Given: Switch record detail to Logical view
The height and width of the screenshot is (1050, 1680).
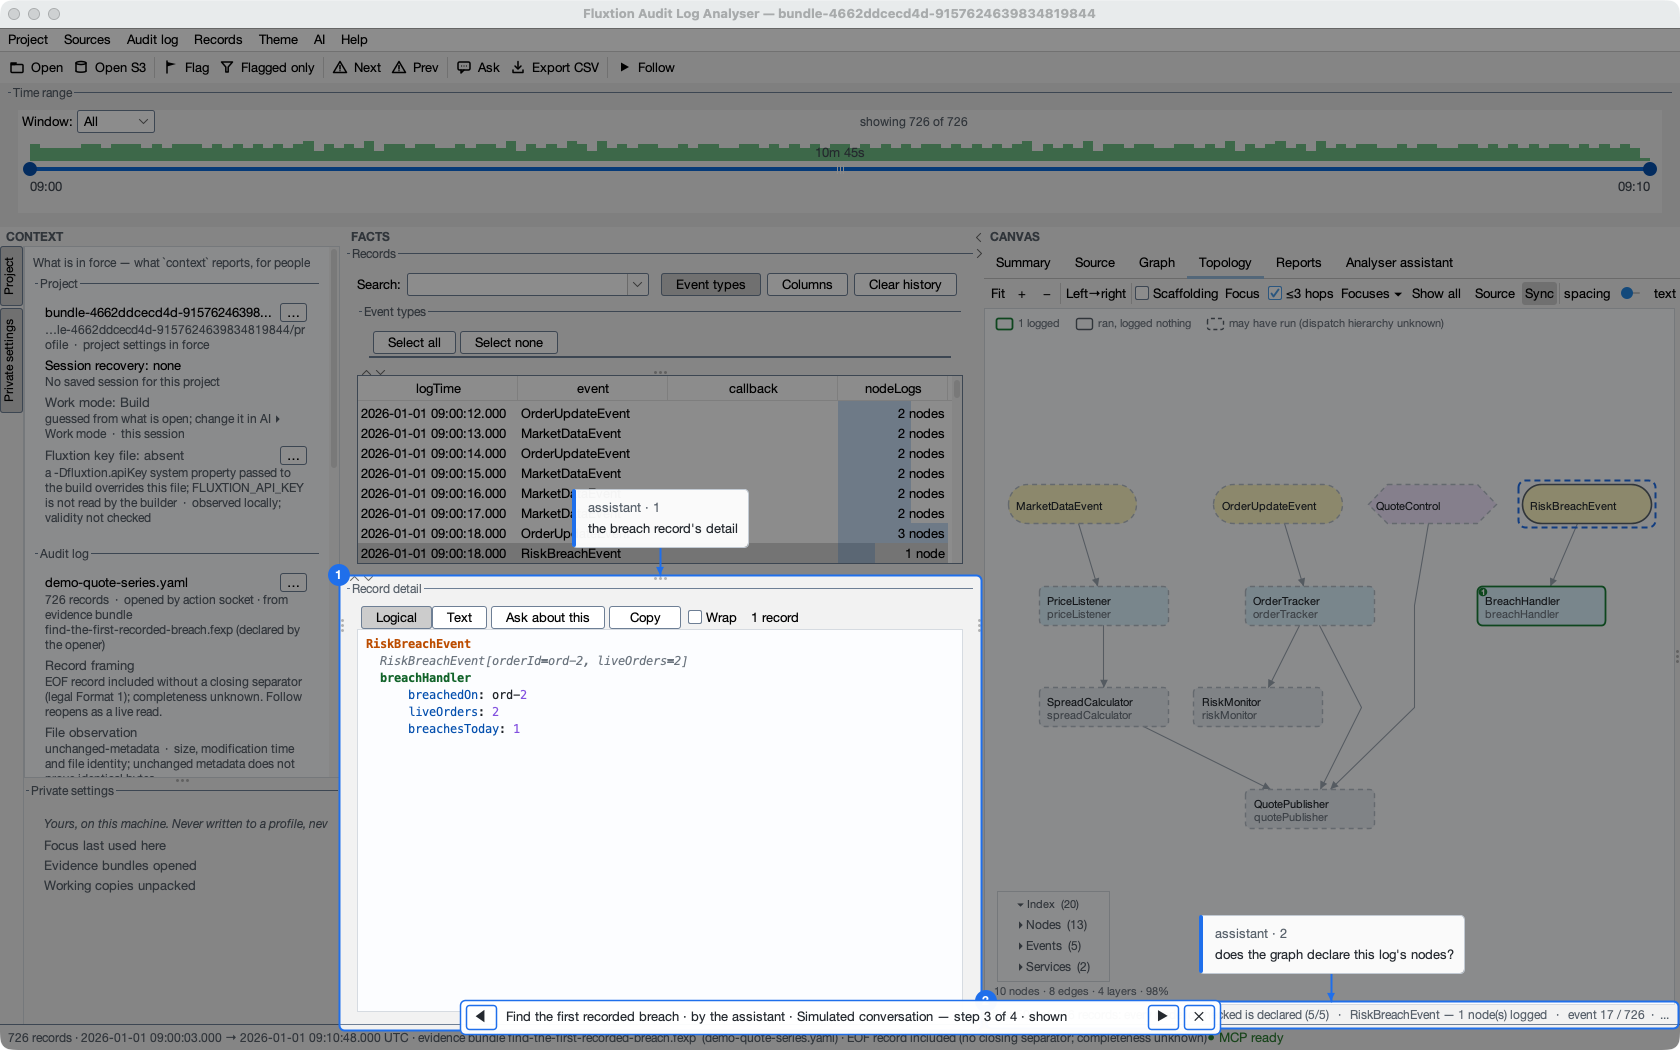Looking at the screenshot, I should point(396,617).
